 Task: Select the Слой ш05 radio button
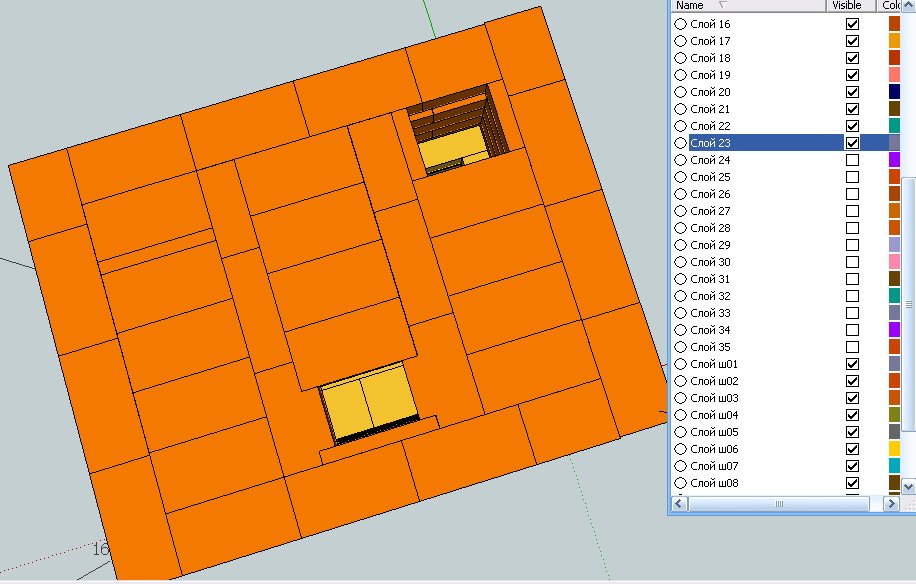pos(681,432)
